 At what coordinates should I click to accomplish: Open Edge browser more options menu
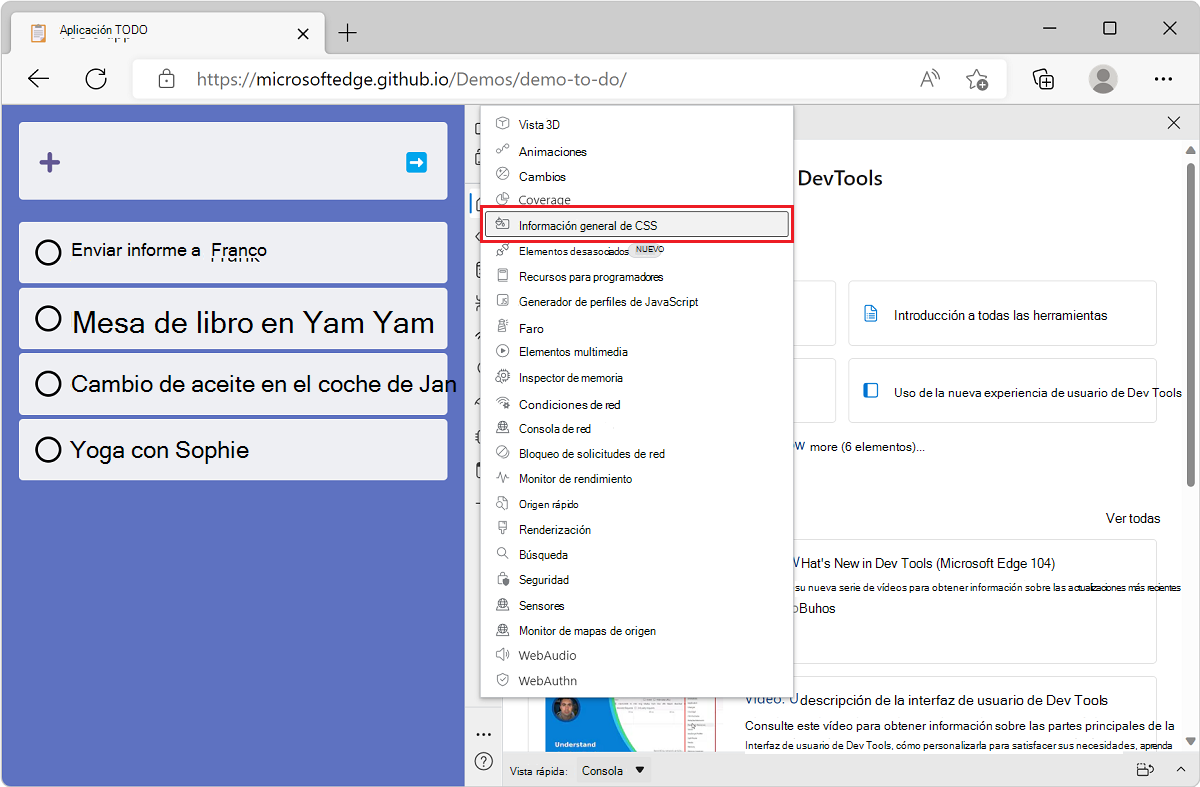click(x=1163, y=78)
